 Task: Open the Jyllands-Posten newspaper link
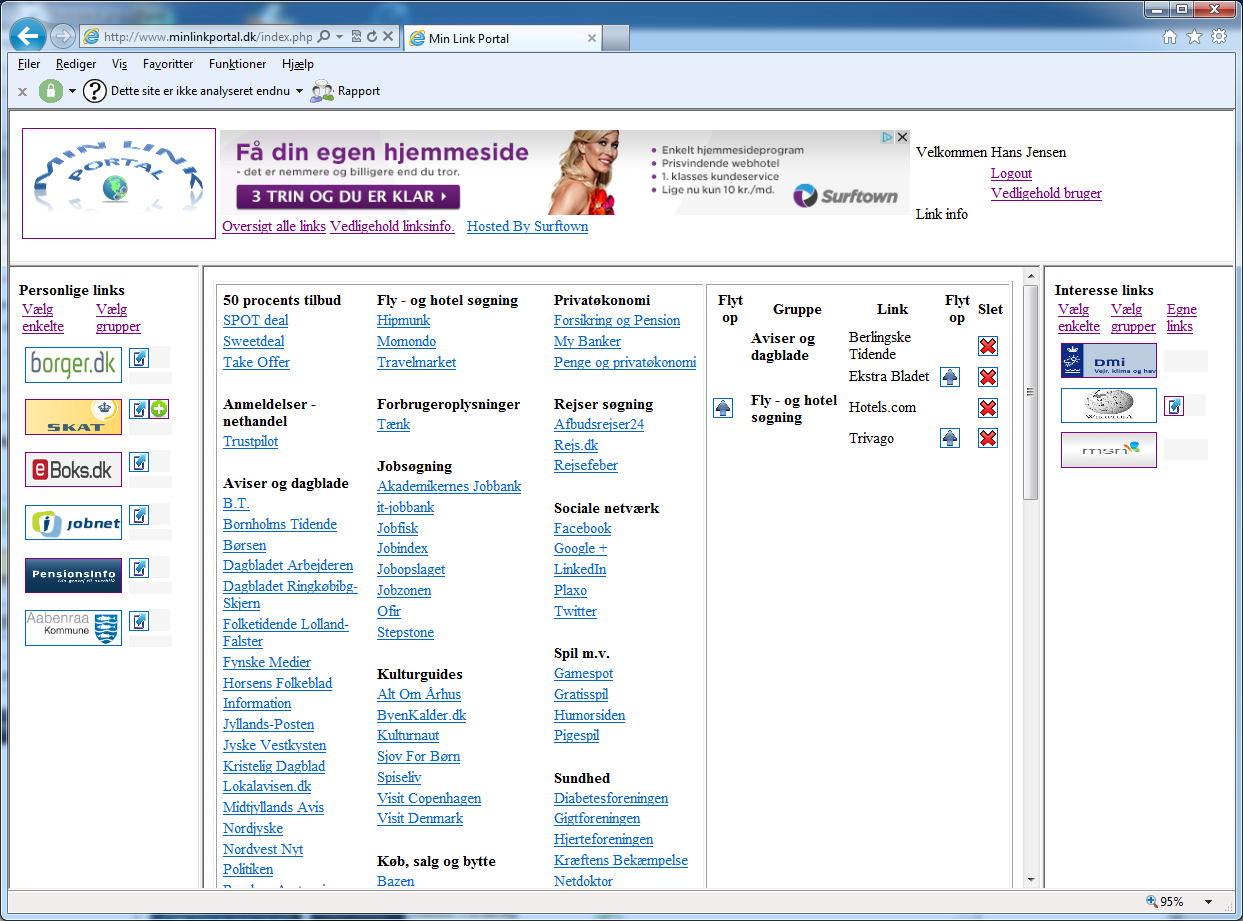tap(269, 724)
